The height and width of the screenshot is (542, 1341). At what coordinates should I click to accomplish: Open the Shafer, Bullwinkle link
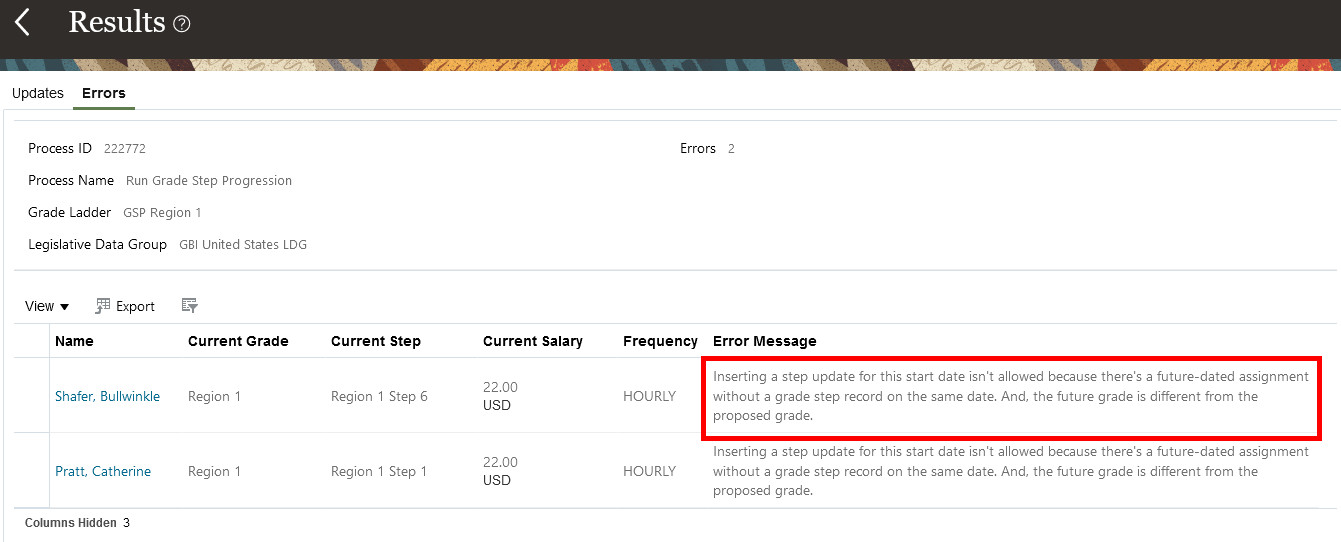click(107, 396)
